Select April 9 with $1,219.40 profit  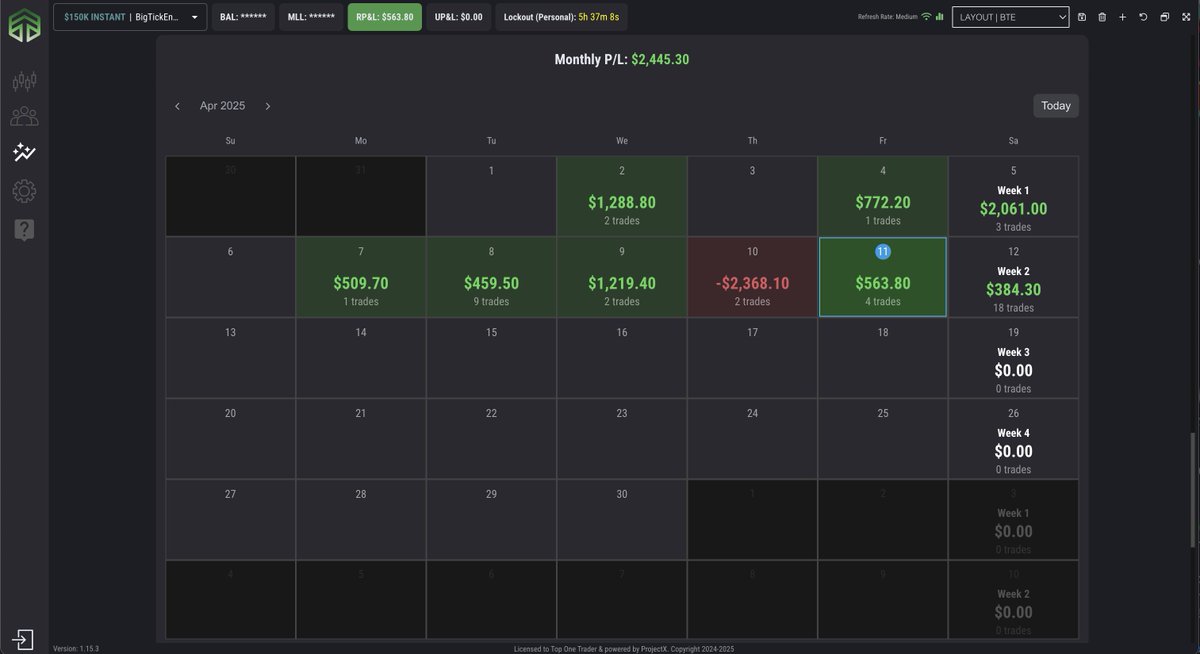point(622,277)
